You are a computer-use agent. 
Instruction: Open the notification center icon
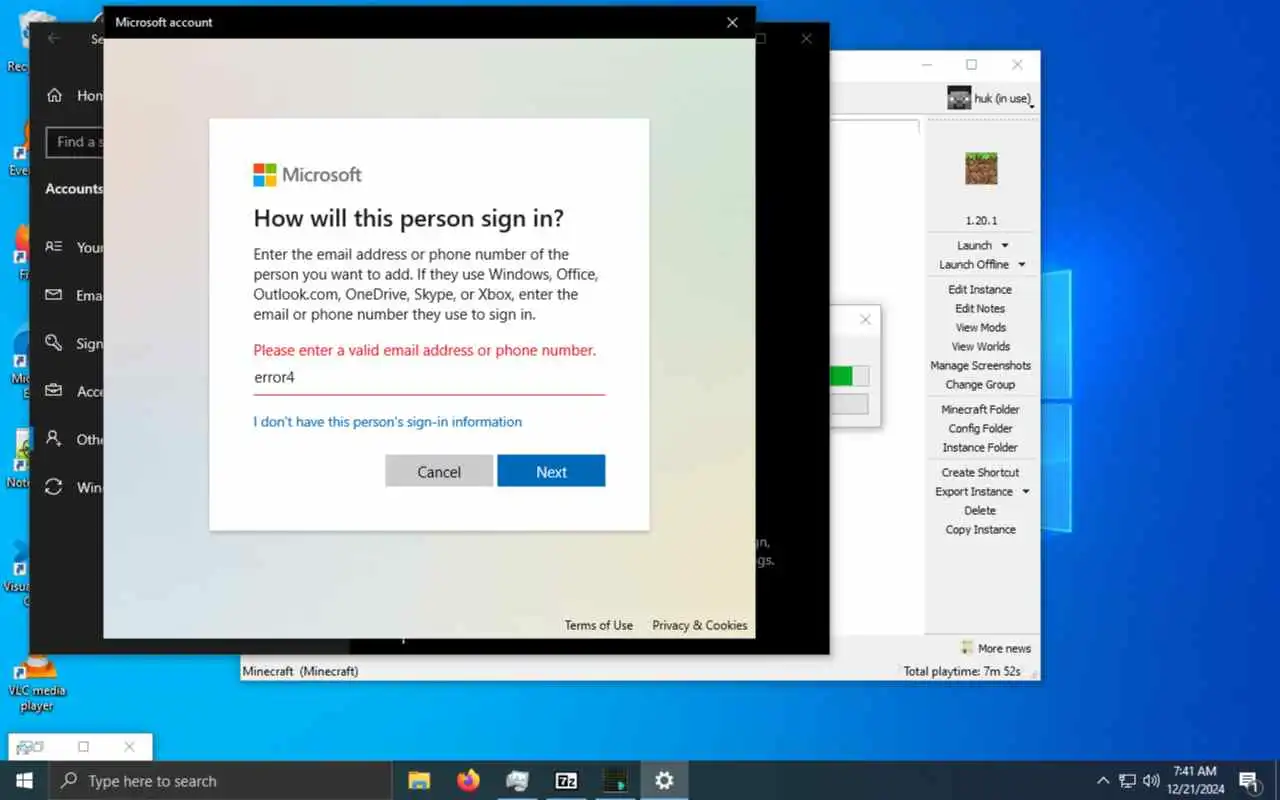coord(1249,781)
